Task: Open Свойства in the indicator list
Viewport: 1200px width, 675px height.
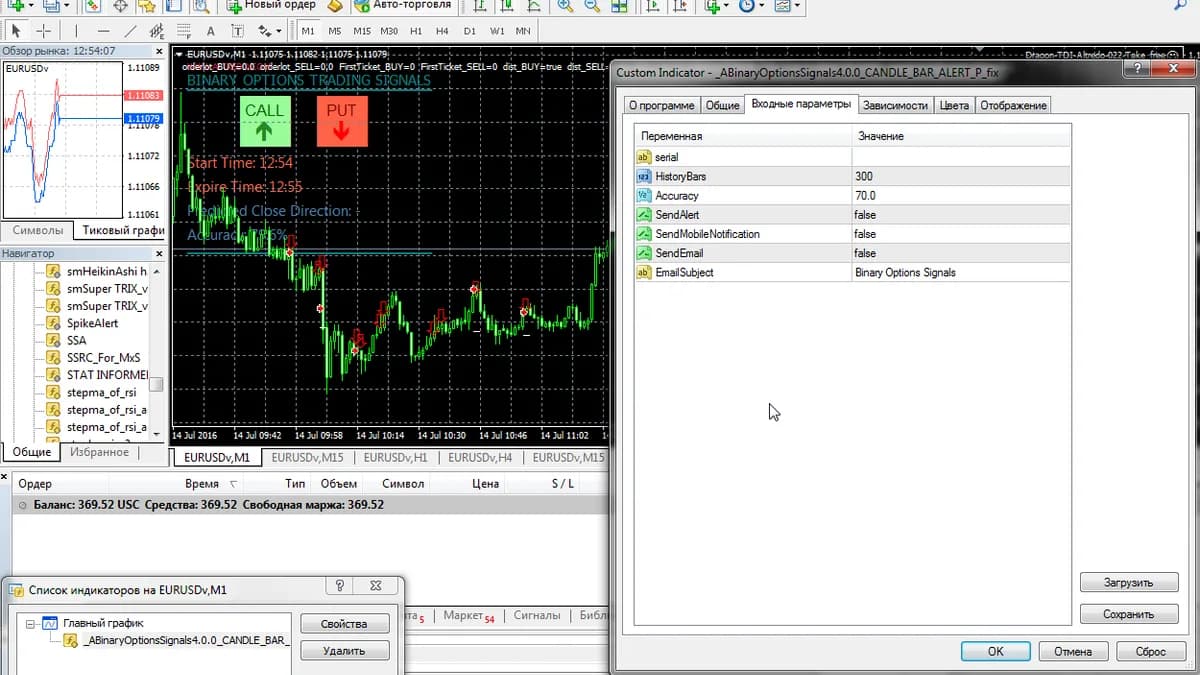Action: point(344,624)
